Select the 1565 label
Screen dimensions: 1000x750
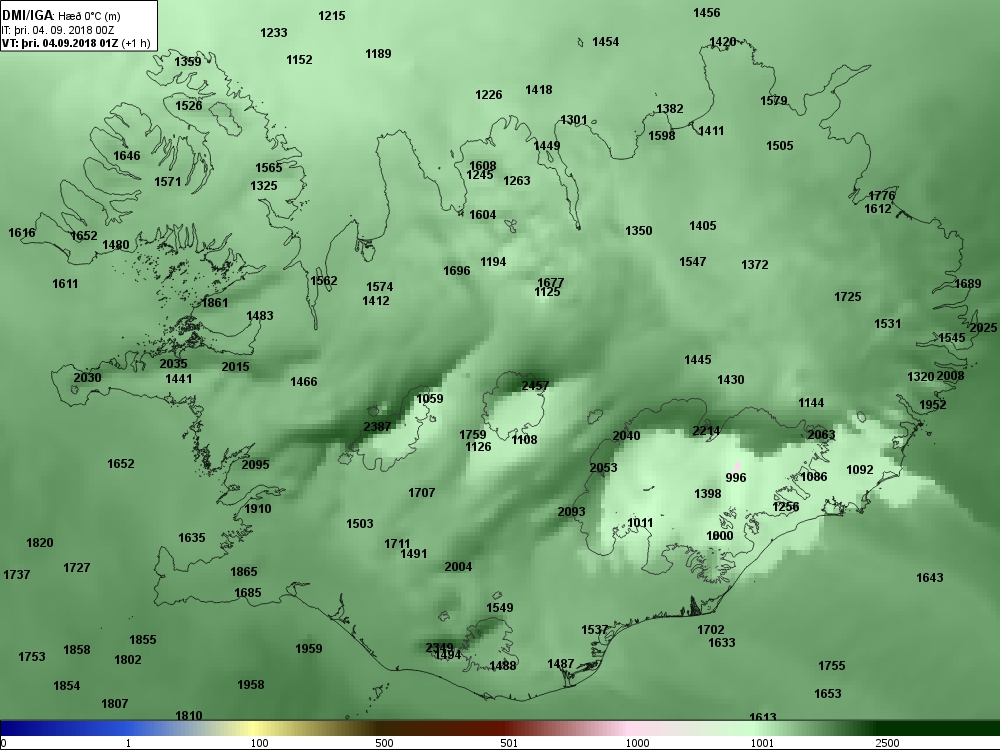point(268,167)
